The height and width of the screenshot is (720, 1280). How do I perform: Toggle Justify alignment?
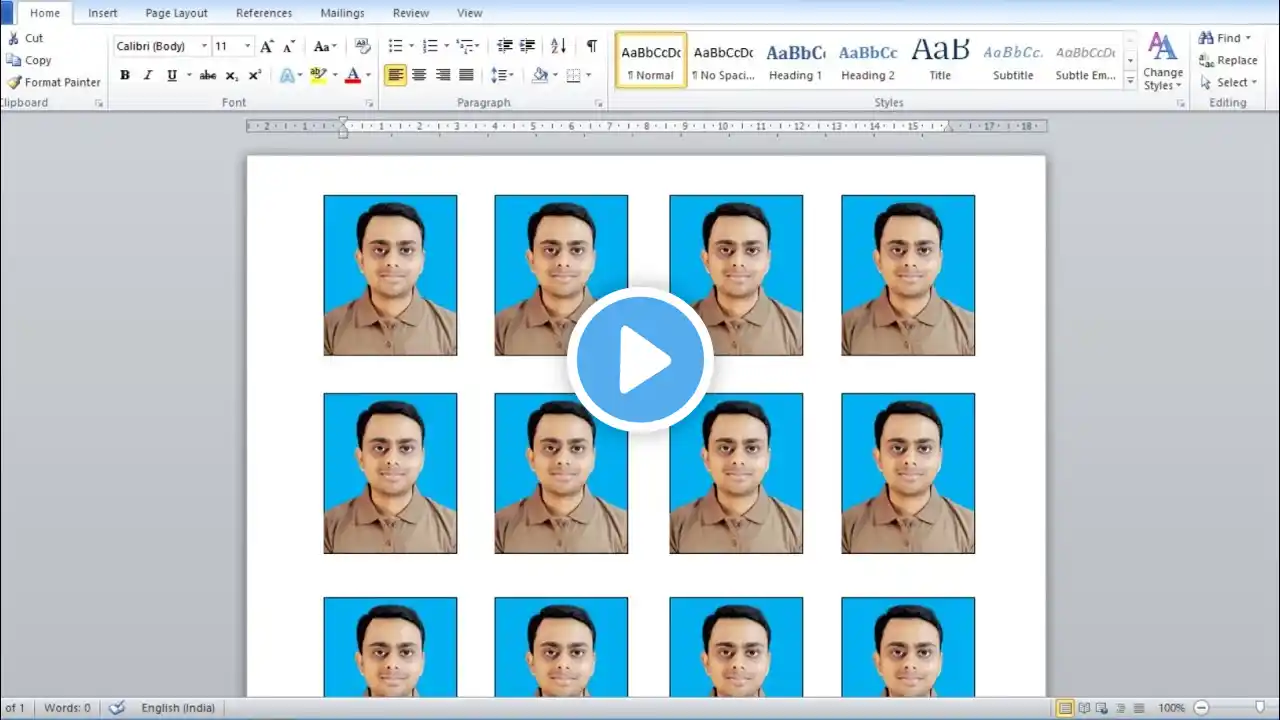click(x=466, y=75)
